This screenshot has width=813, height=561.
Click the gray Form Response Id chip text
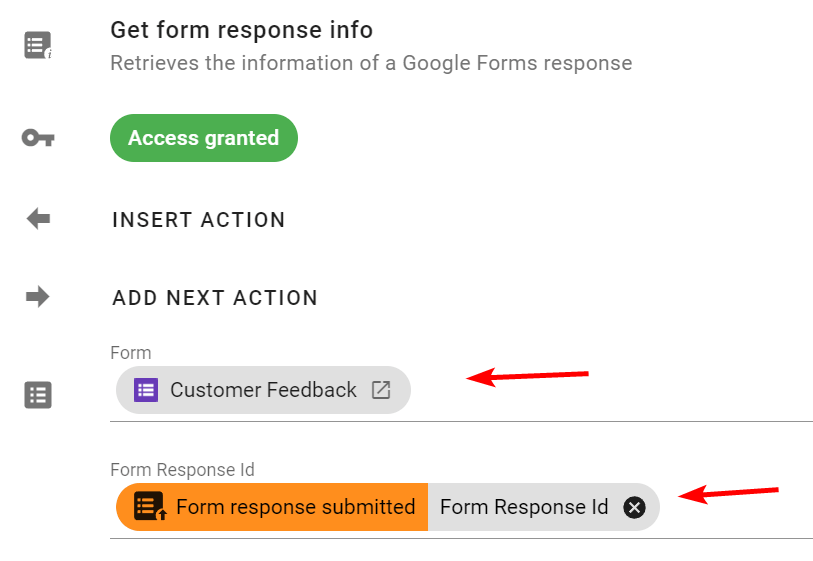523,507
